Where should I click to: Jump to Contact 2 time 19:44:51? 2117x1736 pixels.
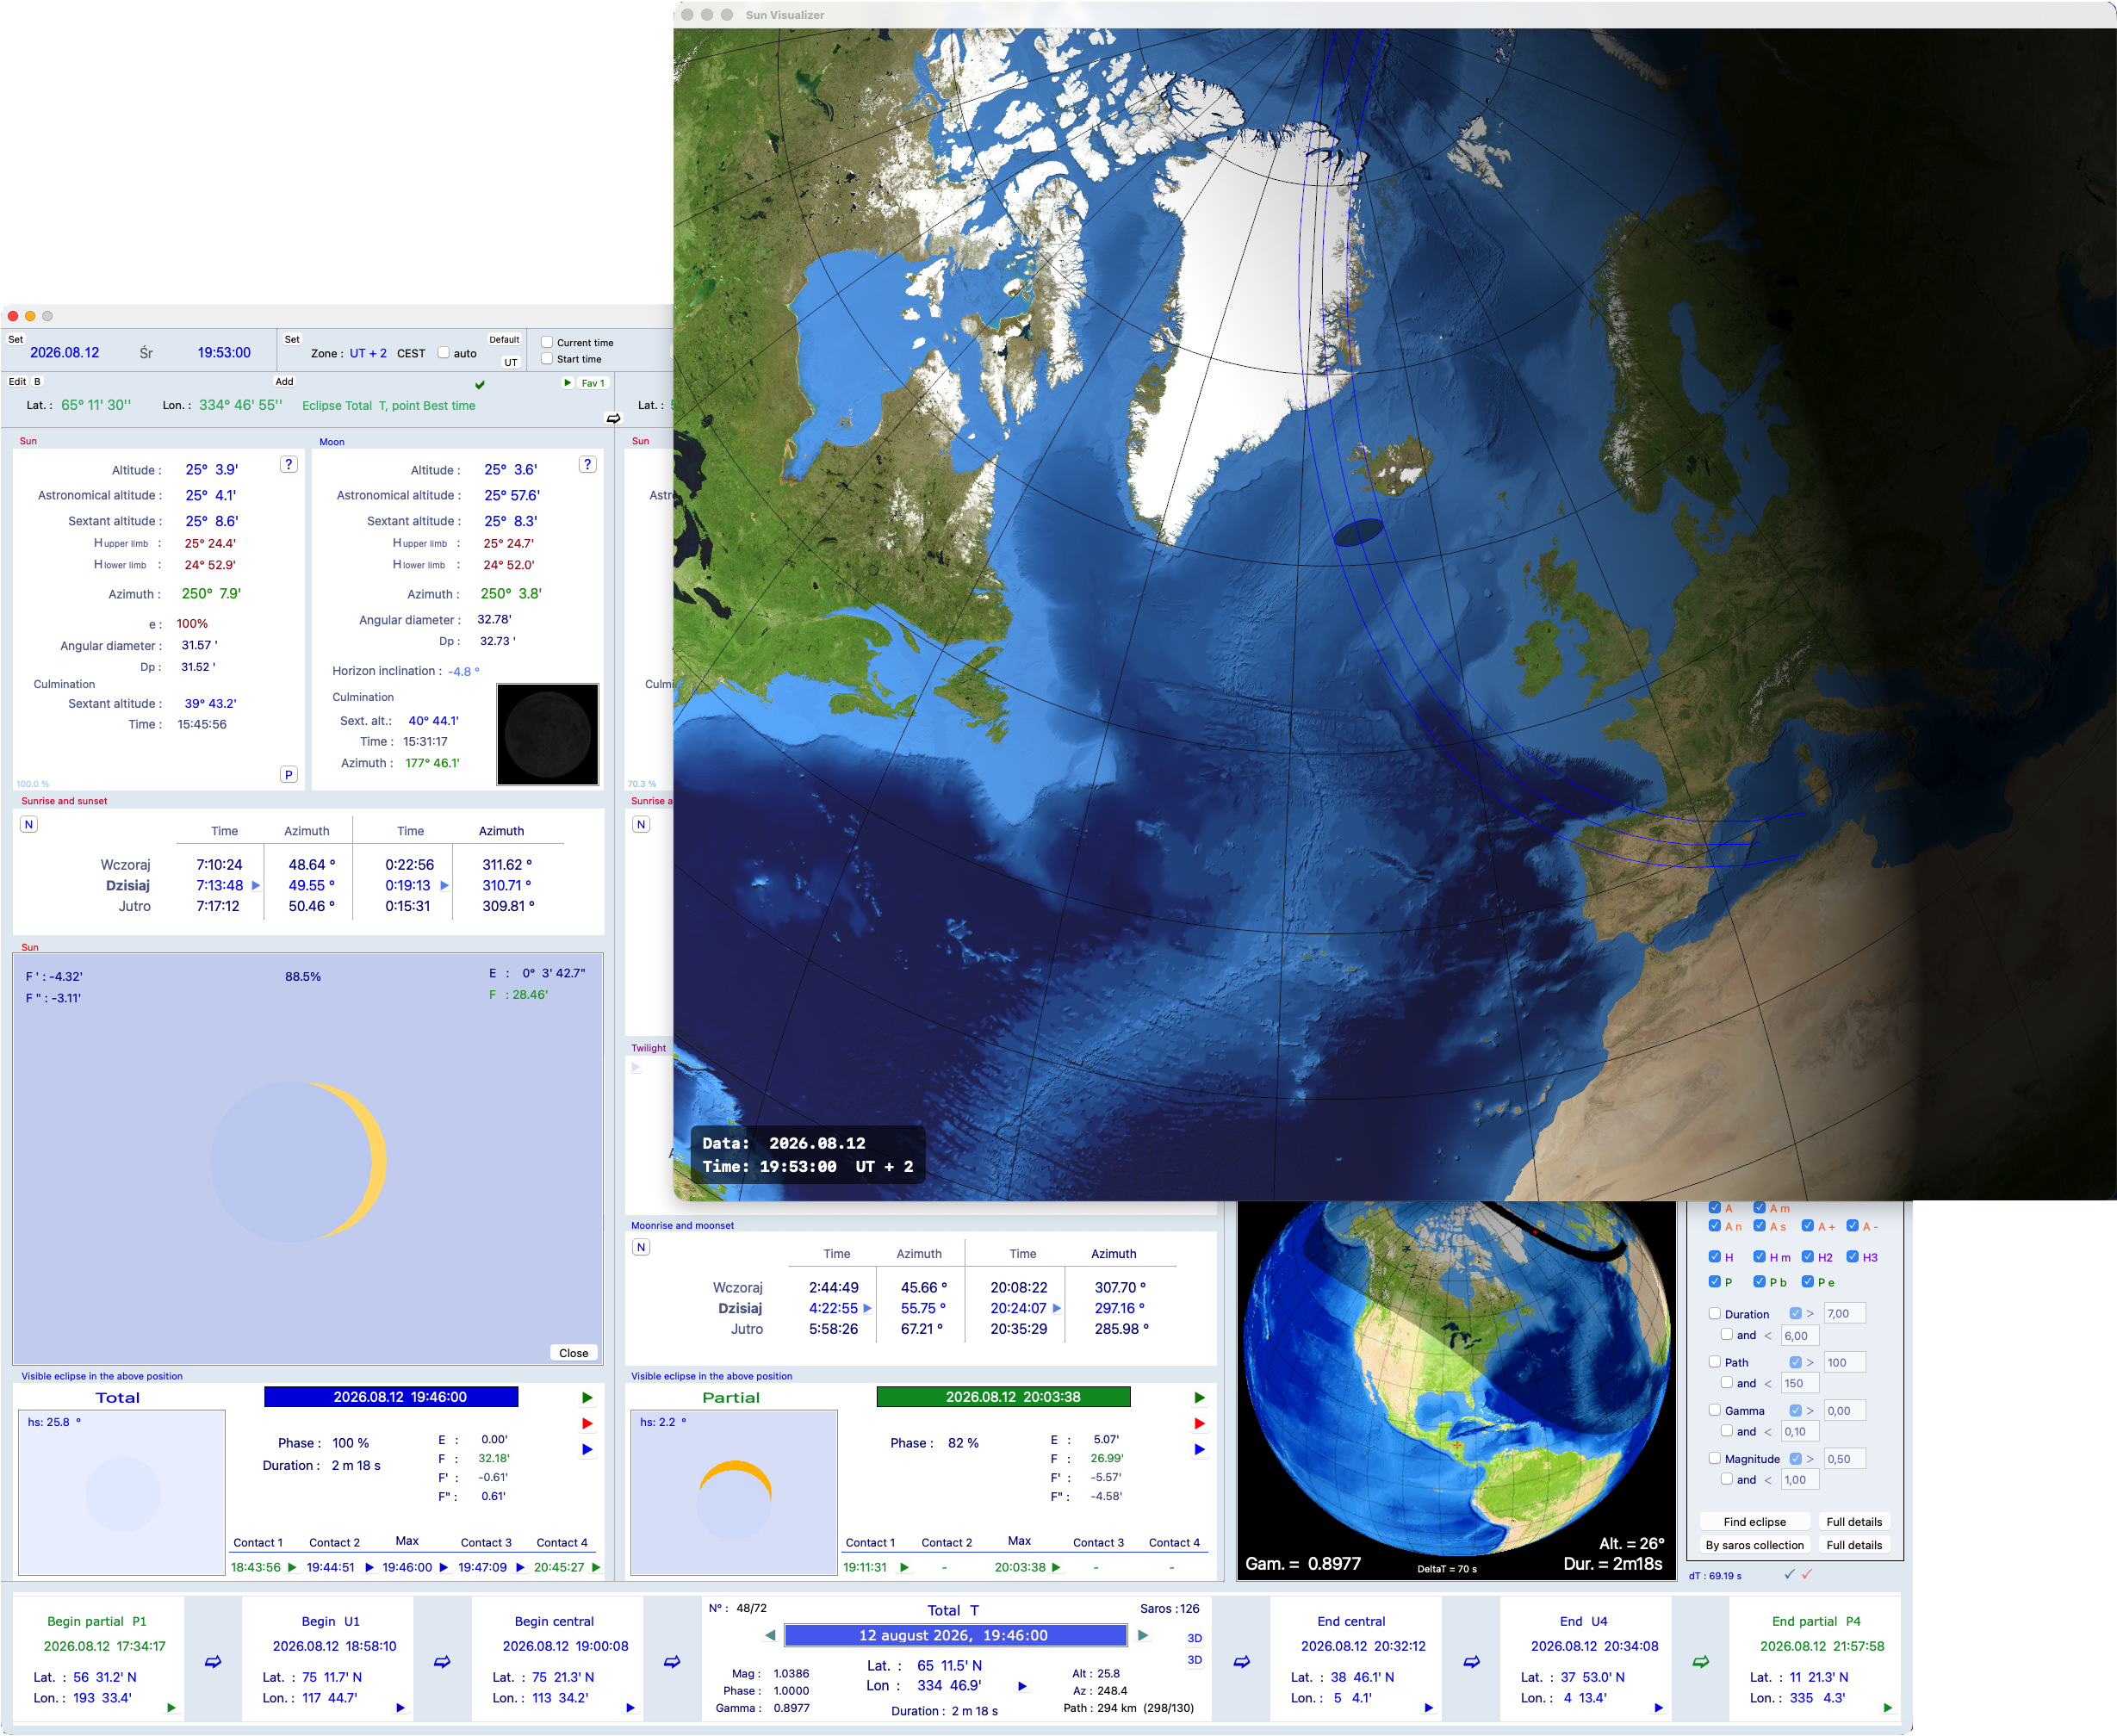[x=369, y=1567]
